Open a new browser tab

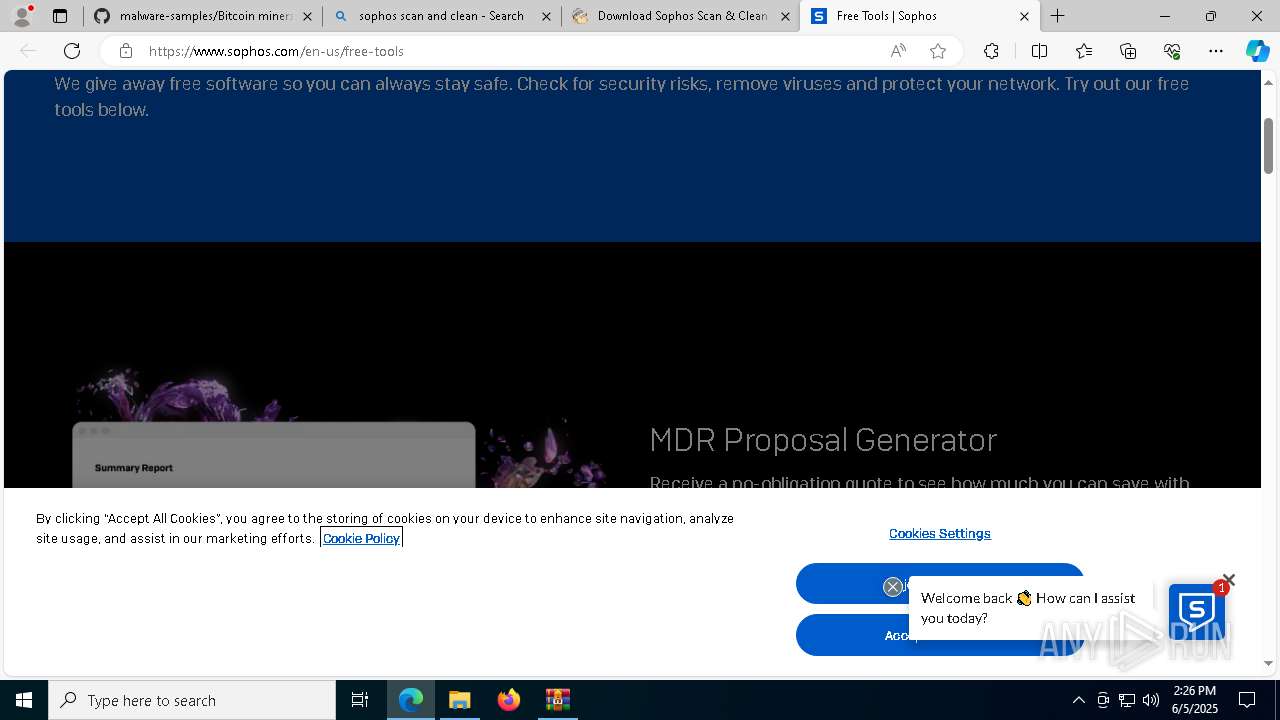click(x=1057, y=16)
